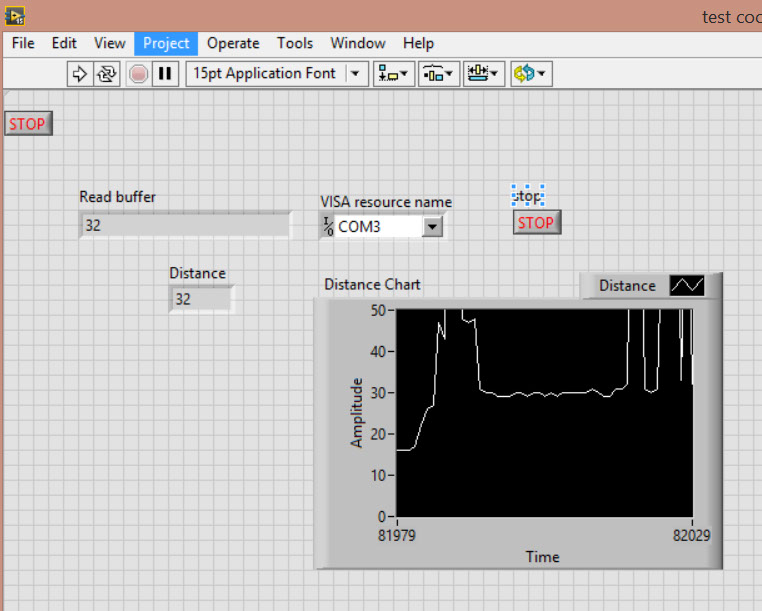Click the Run Continuously button
Viewport: 762px width, 611px height.
click(x=107, y=73)
